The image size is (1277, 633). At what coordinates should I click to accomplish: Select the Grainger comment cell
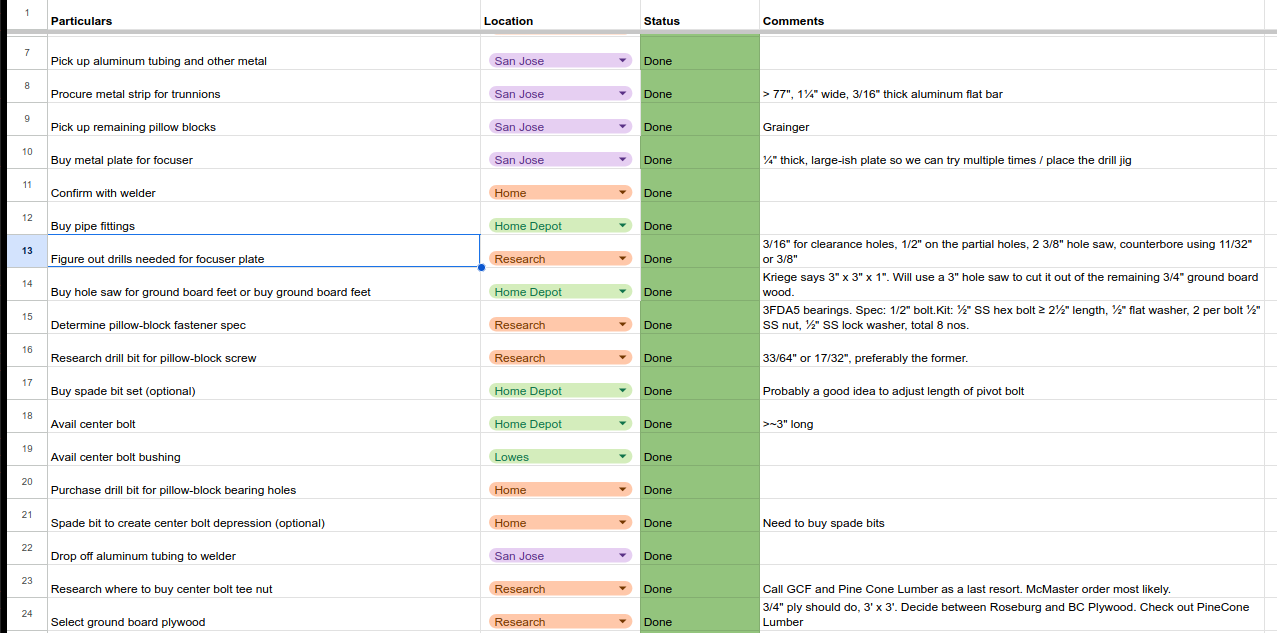click(1016, 127)
